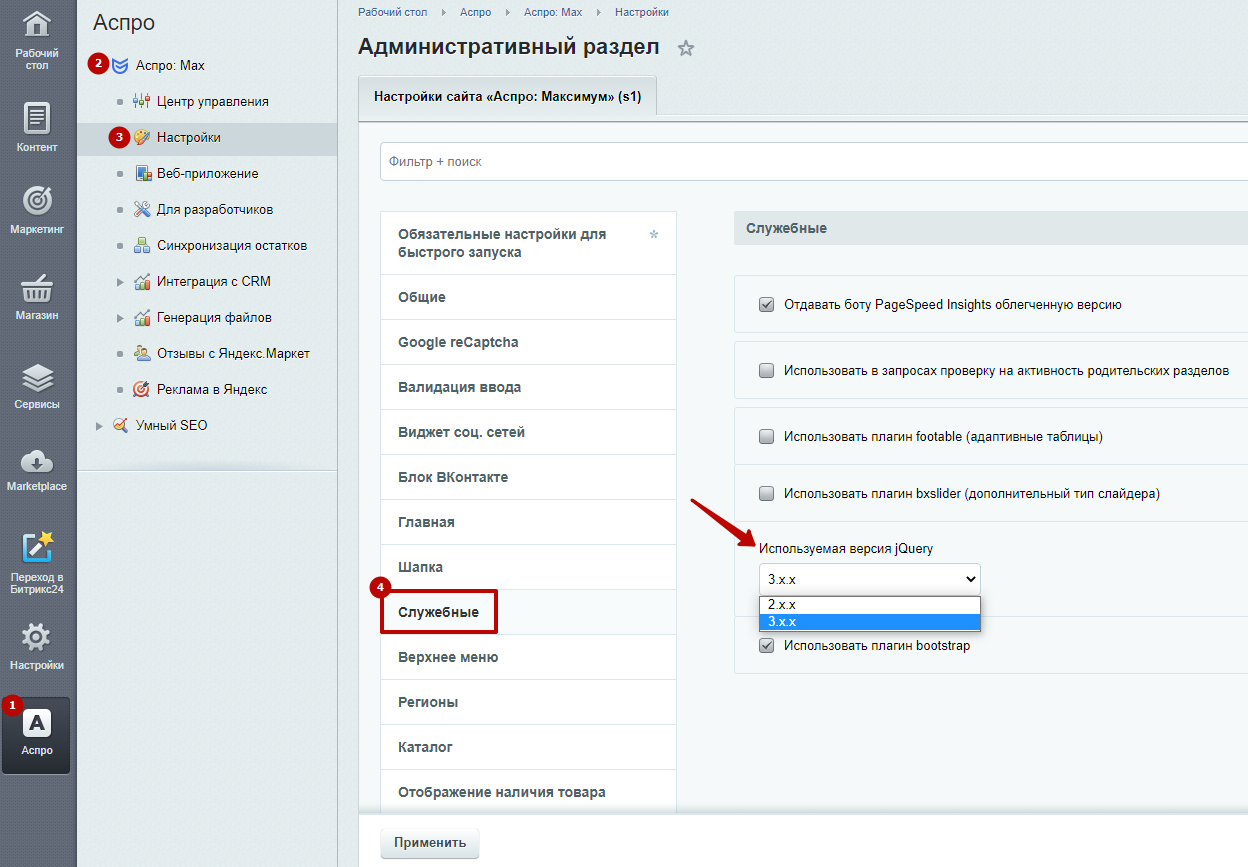This screenshot has height=867, width=1248.
Task: Toggle PageSpeed Insights lightweight version checkbox
Action: 767,304
